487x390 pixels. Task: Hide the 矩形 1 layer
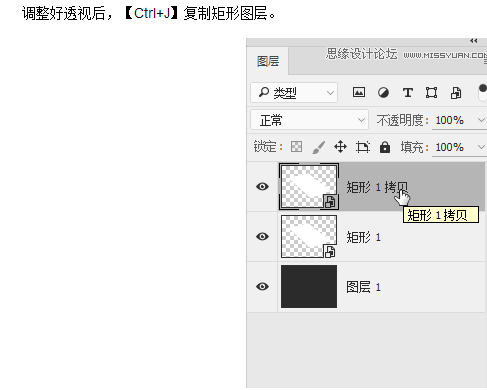pos(262,236)
